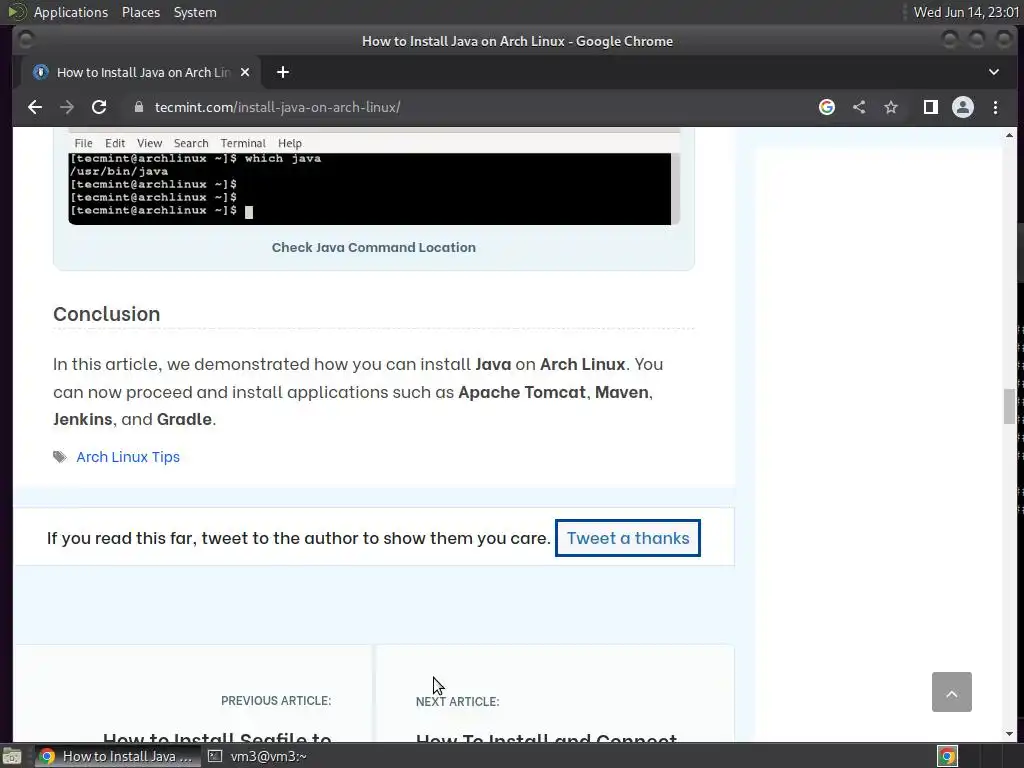The image size is (1024, 768).
Task: Click Chrome icon in bottom-right workspace switcher
Action: click(948, 756)
